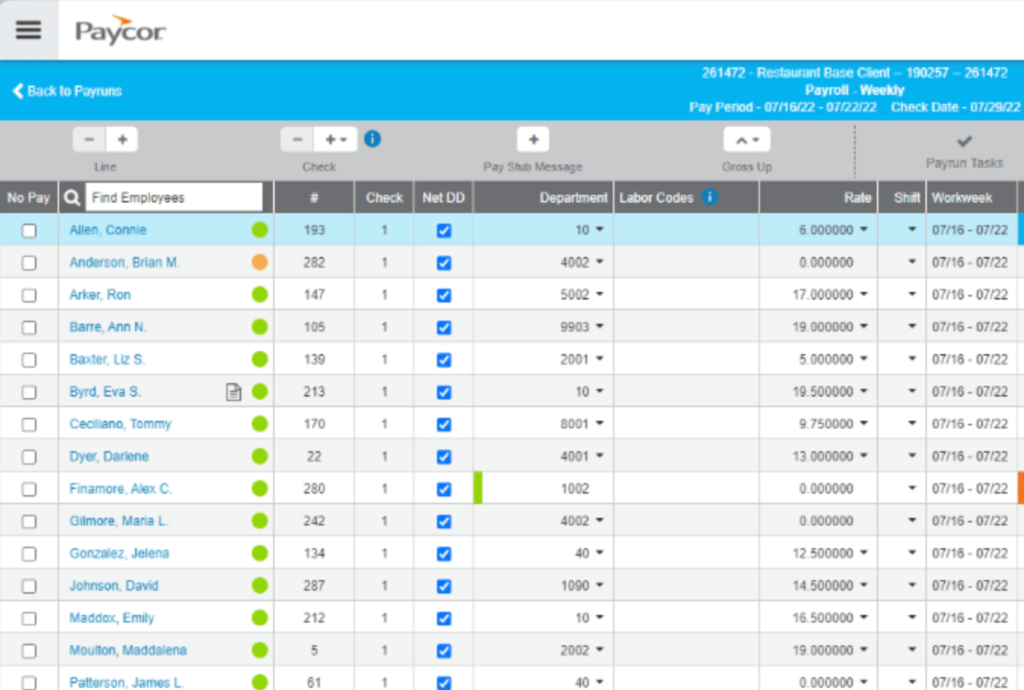Open the note icon next to Byrd, Eva S.
1024x690 pixels.
[233, 391]
